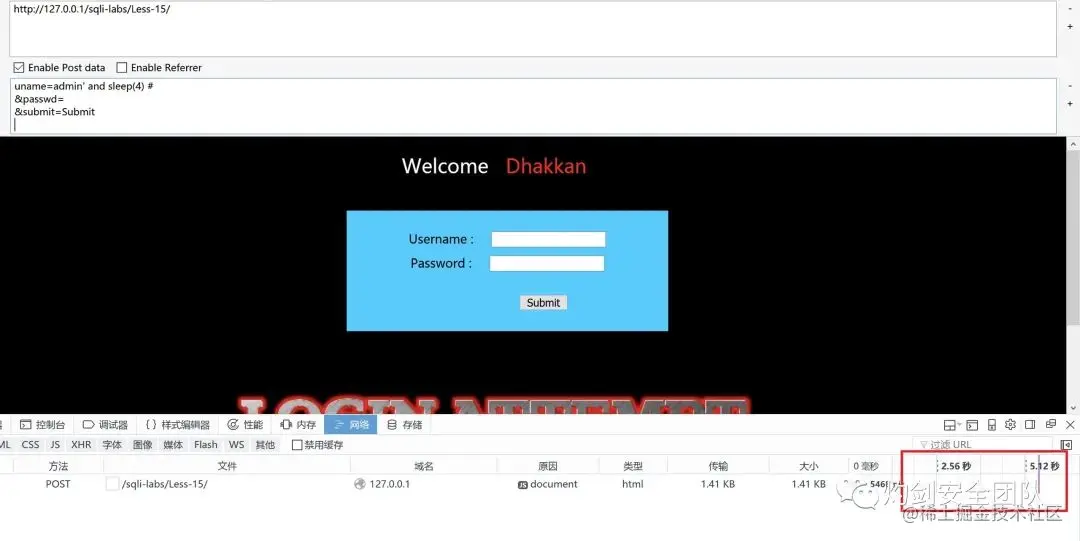Screen dimensions: 1080x541
Task: Filter requests by JS
Action: point(55,445)
